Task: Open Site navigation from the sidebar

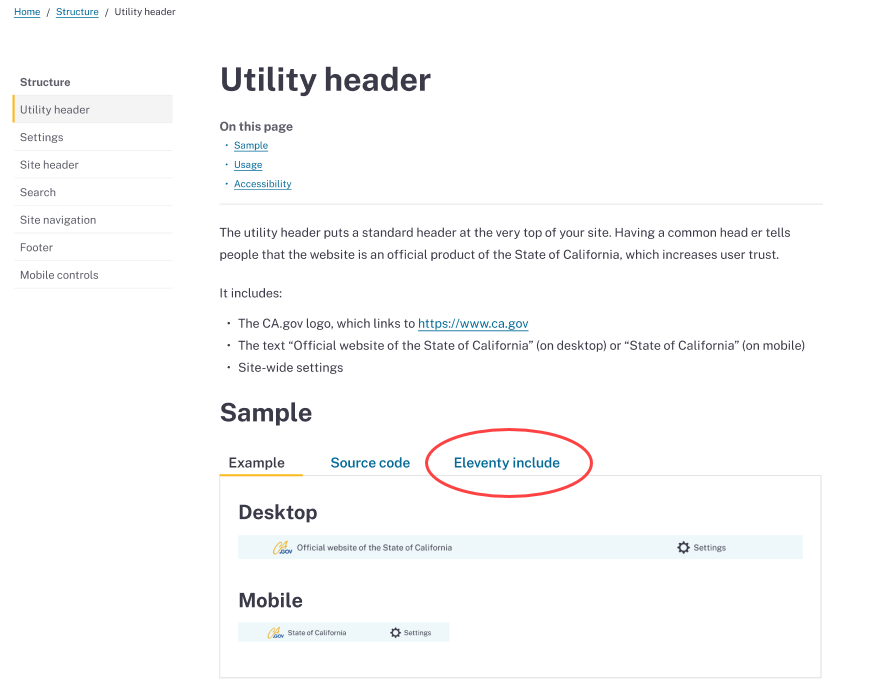Action: [57, 219]
